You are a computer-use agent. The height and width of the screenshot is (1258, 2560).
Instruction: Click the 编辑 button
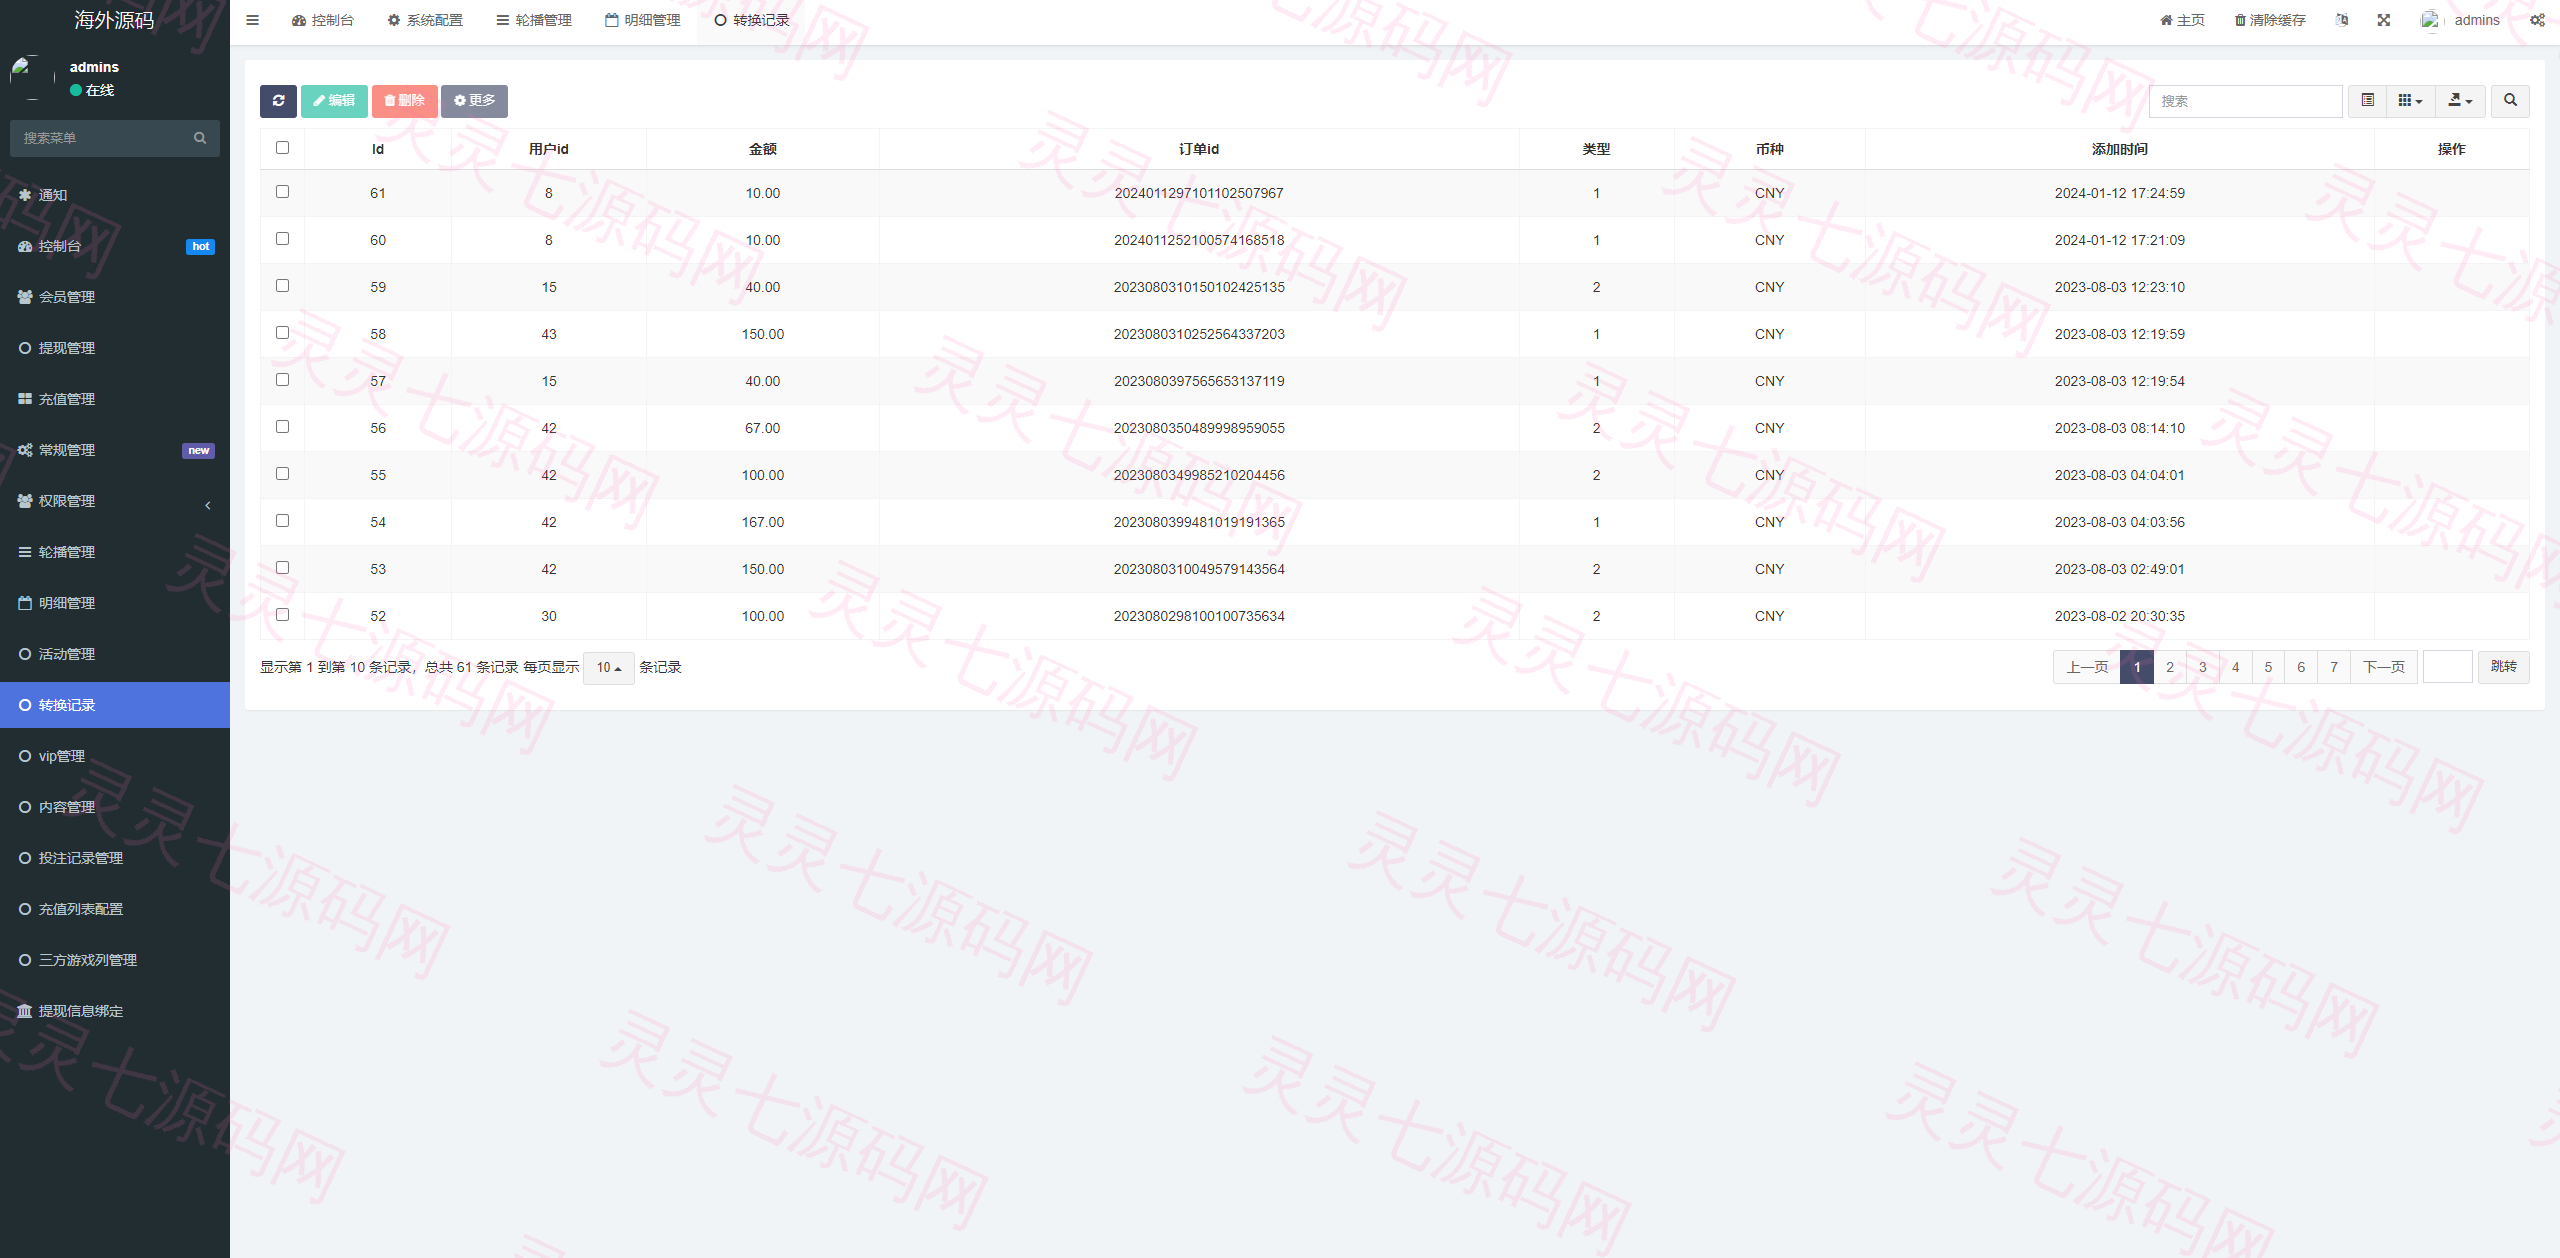[x=334, y=101]
